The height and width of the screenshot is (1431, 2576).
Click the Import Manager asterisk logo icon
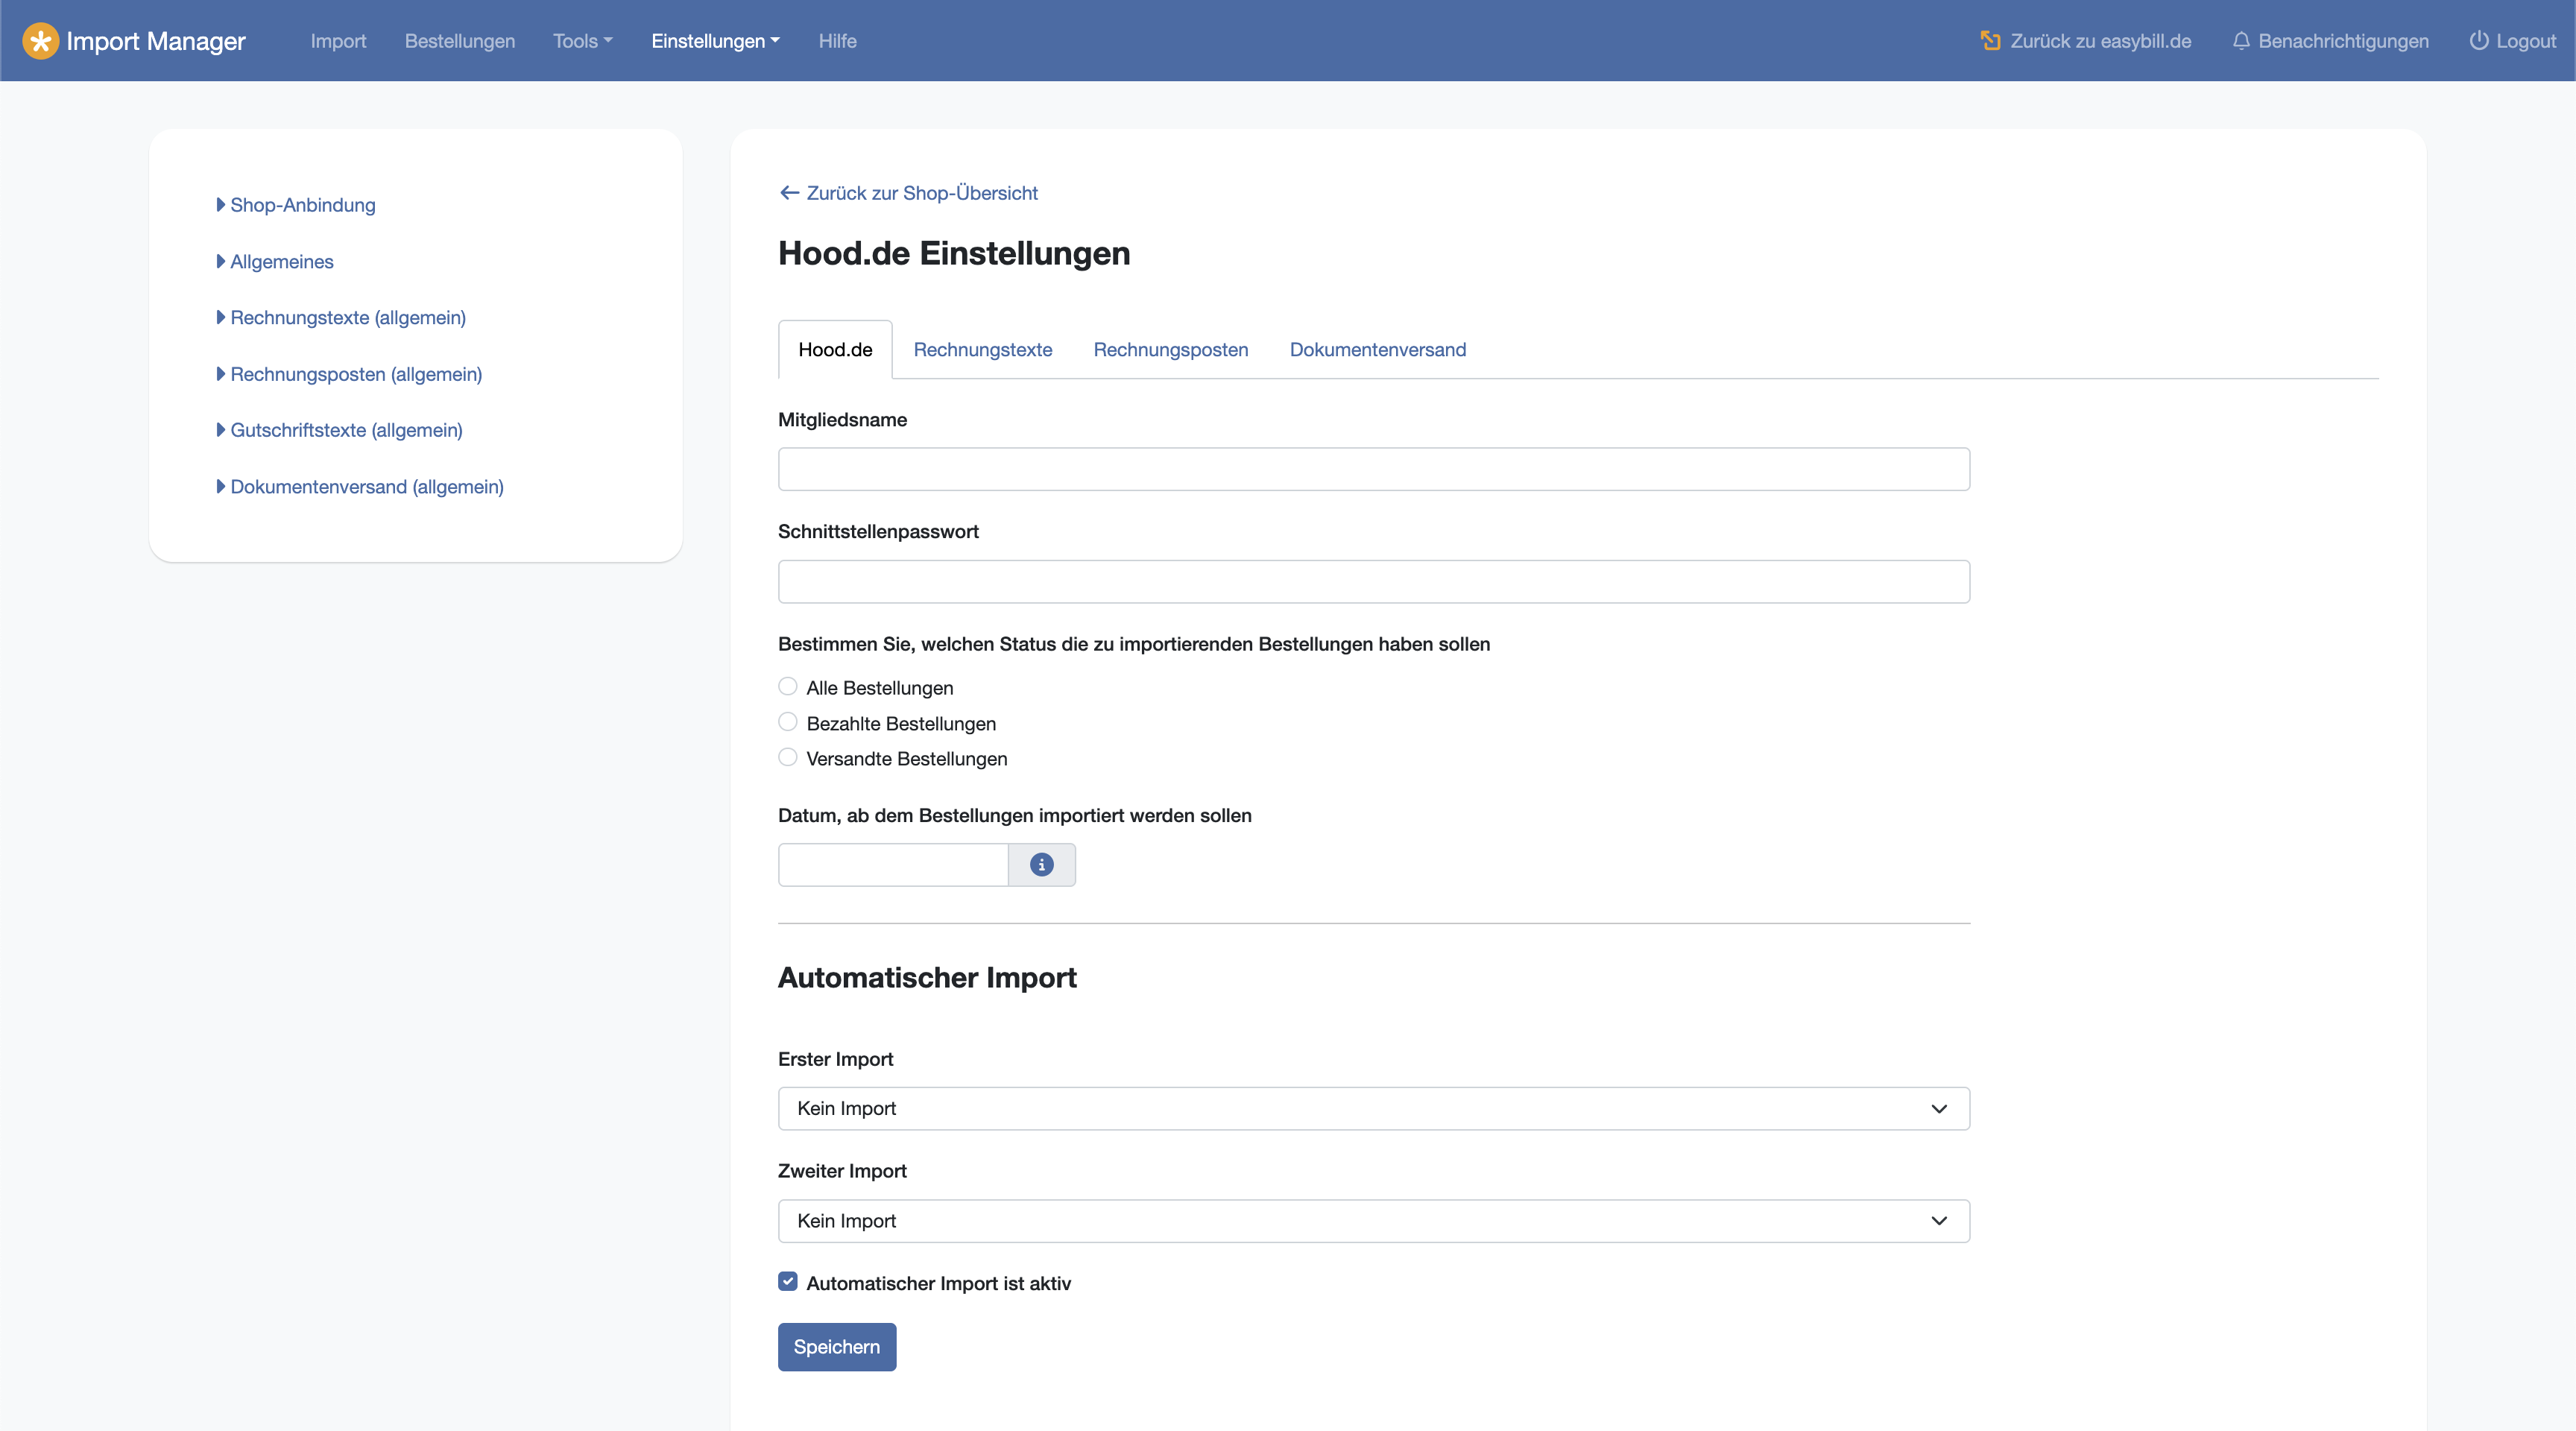click(x=41, y=41)
